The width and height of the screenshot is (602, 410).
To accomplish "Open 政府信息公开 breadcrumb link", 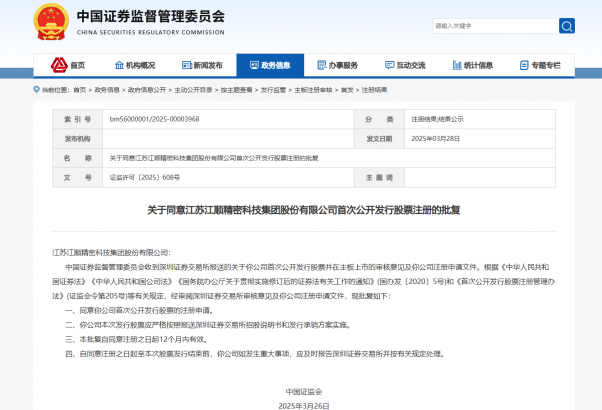I will pos(147,90).
